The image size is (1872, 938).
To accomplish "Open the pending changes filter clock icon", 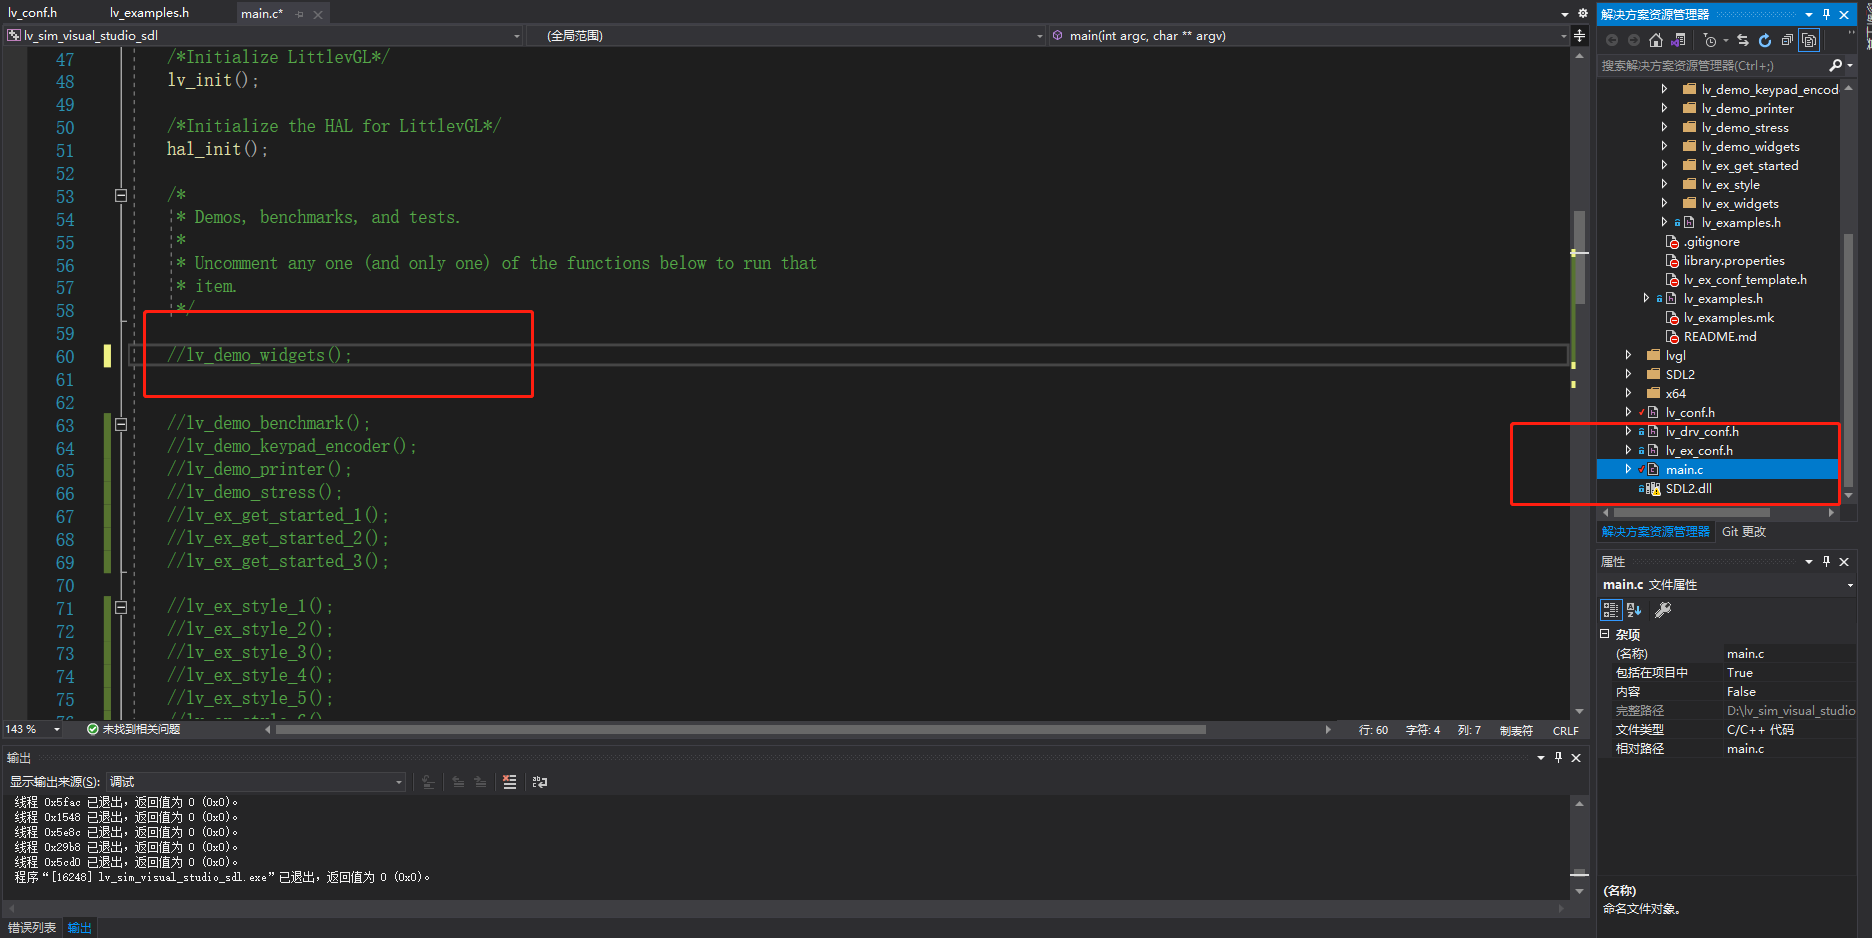I will point(1711,40).
